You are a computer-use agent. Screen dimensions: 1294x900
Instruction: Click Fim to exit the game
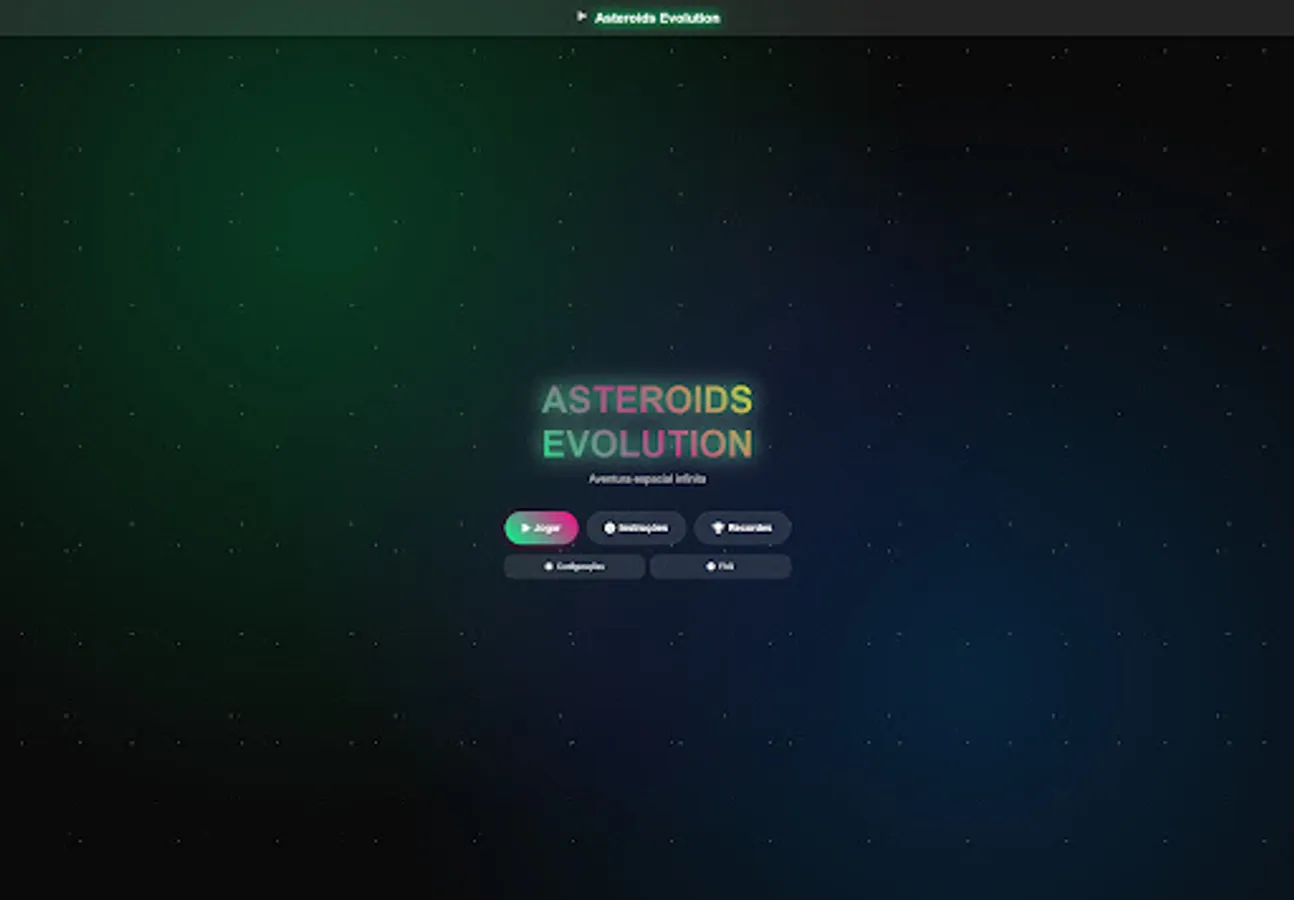pyautogui.click(x=720, y=566)
